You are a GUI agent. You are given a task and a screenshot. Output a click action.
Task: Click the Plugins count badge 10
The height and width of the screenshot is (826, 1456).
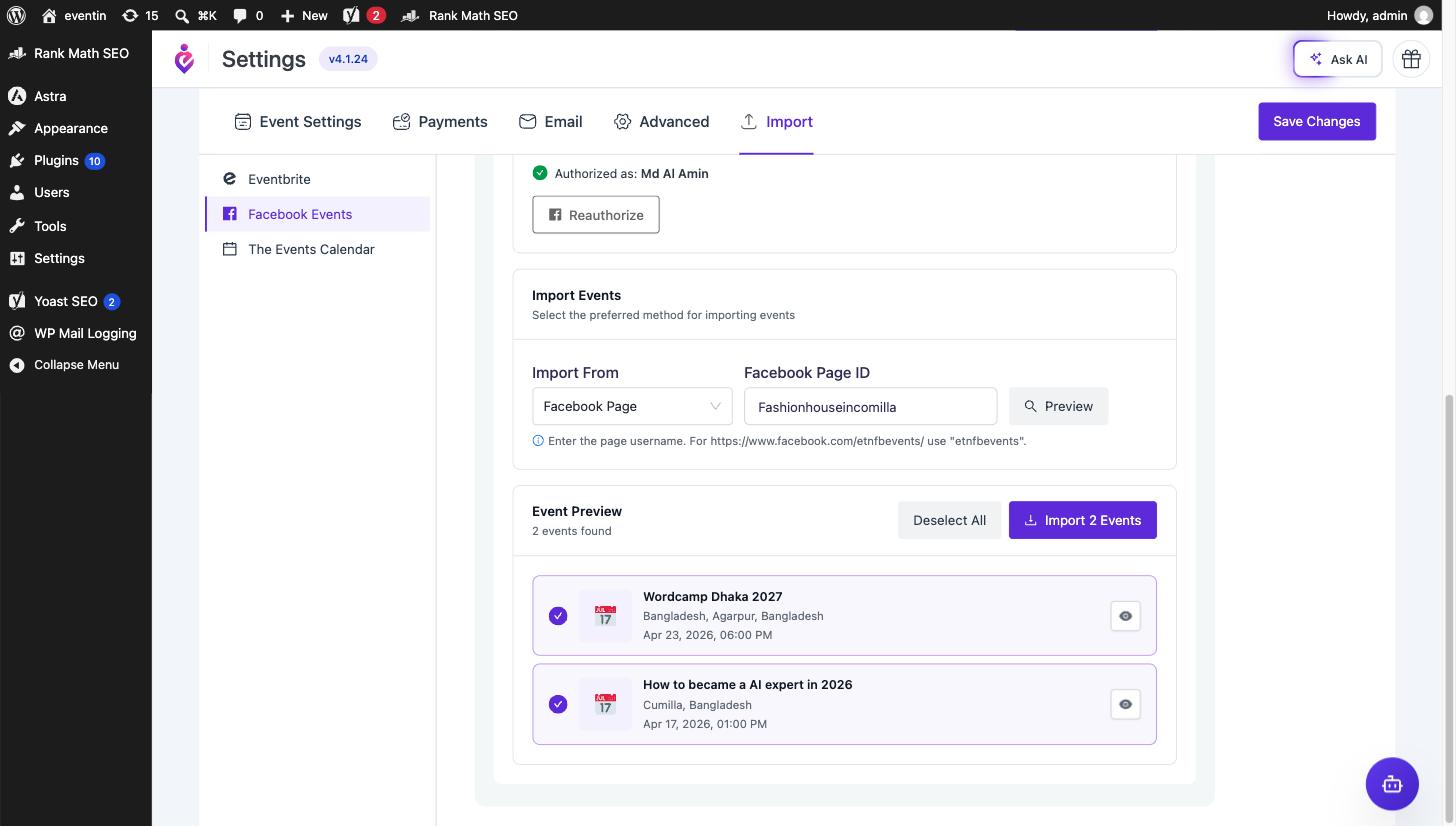pos(95,161)
